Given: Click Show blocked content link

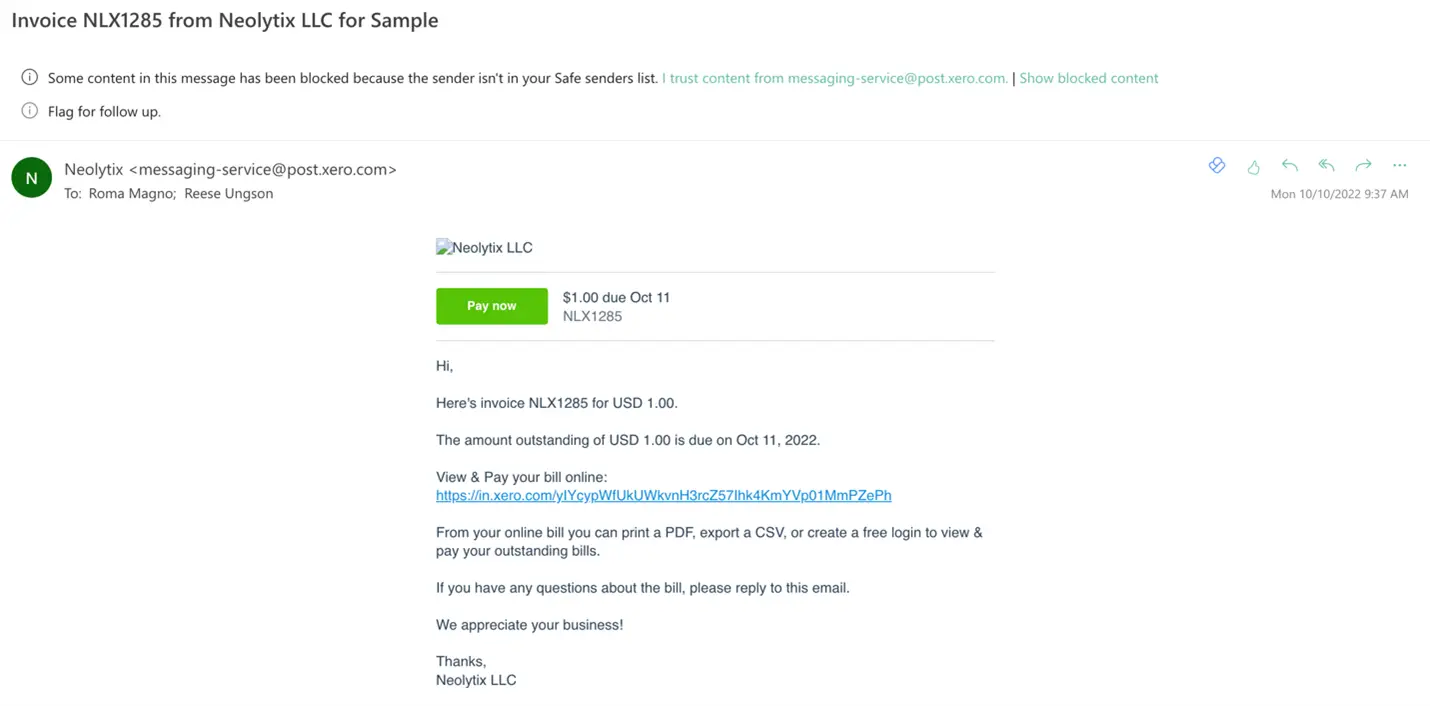Looking at the screenshot, I should click(1088, 78).
